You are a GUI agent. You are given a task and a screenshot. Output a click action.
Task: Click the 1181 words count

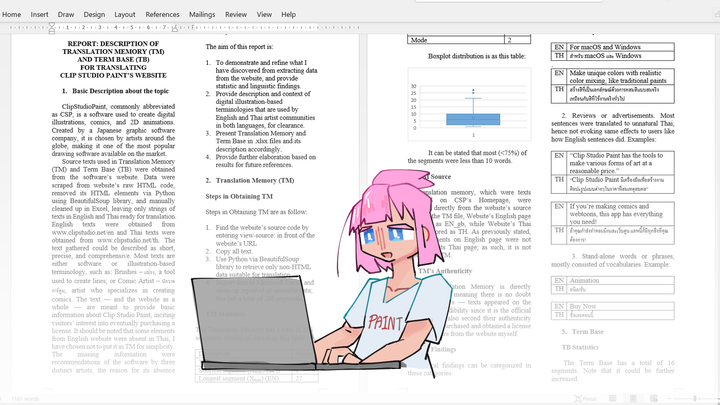(25, 399)
